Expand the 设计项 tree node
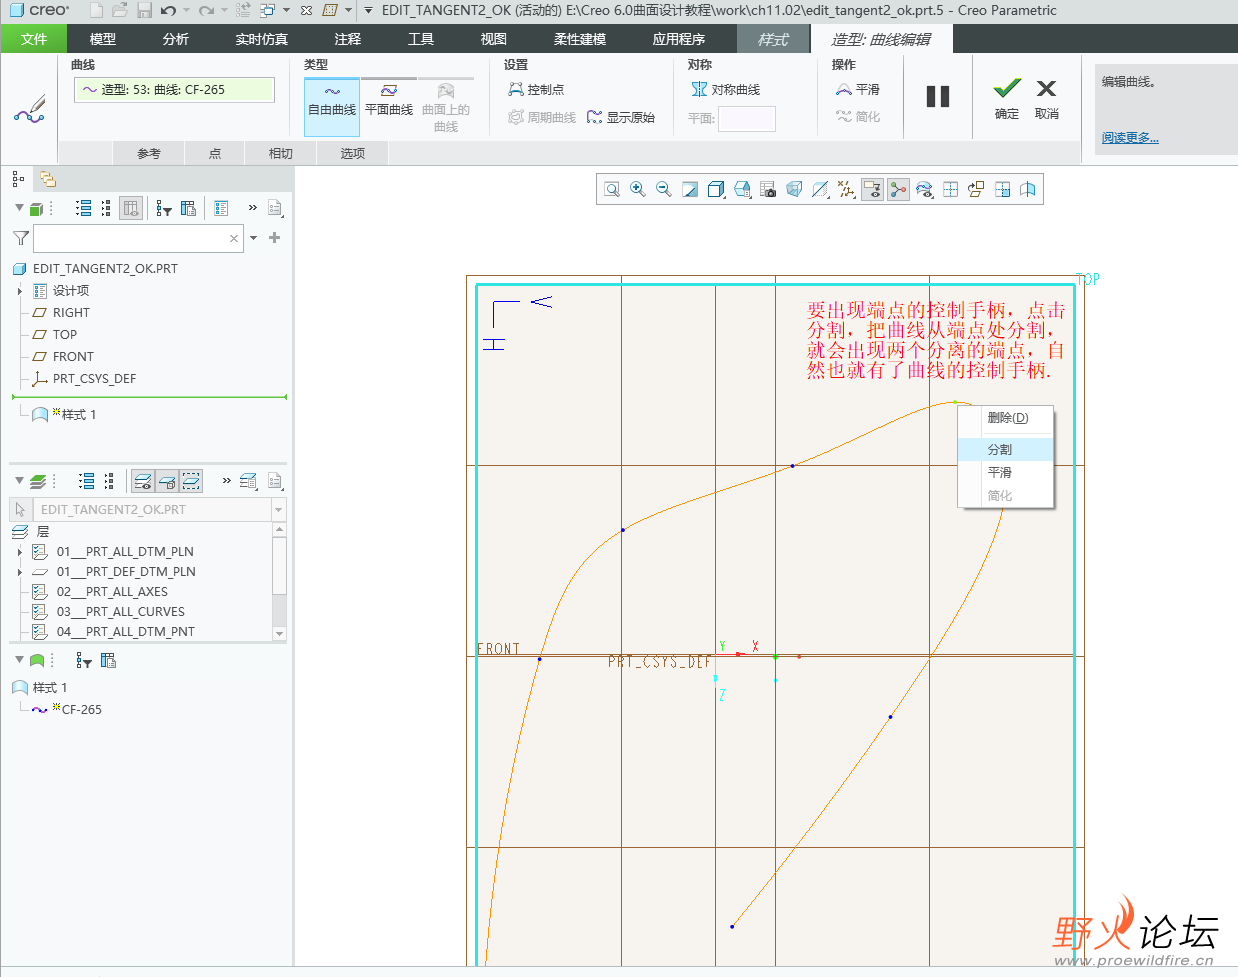 tap(20, 291)
